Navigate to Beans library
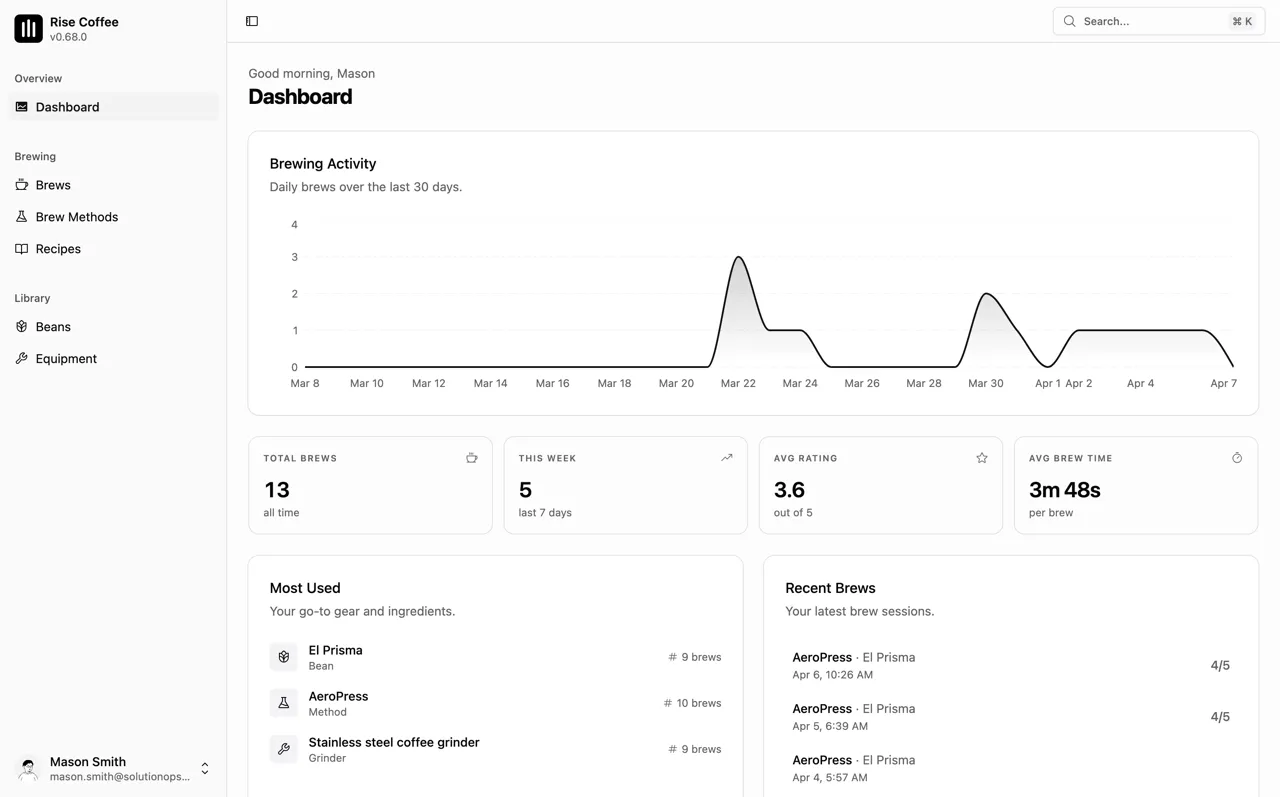Screen dimensions: 1280x797 [53, 327]
